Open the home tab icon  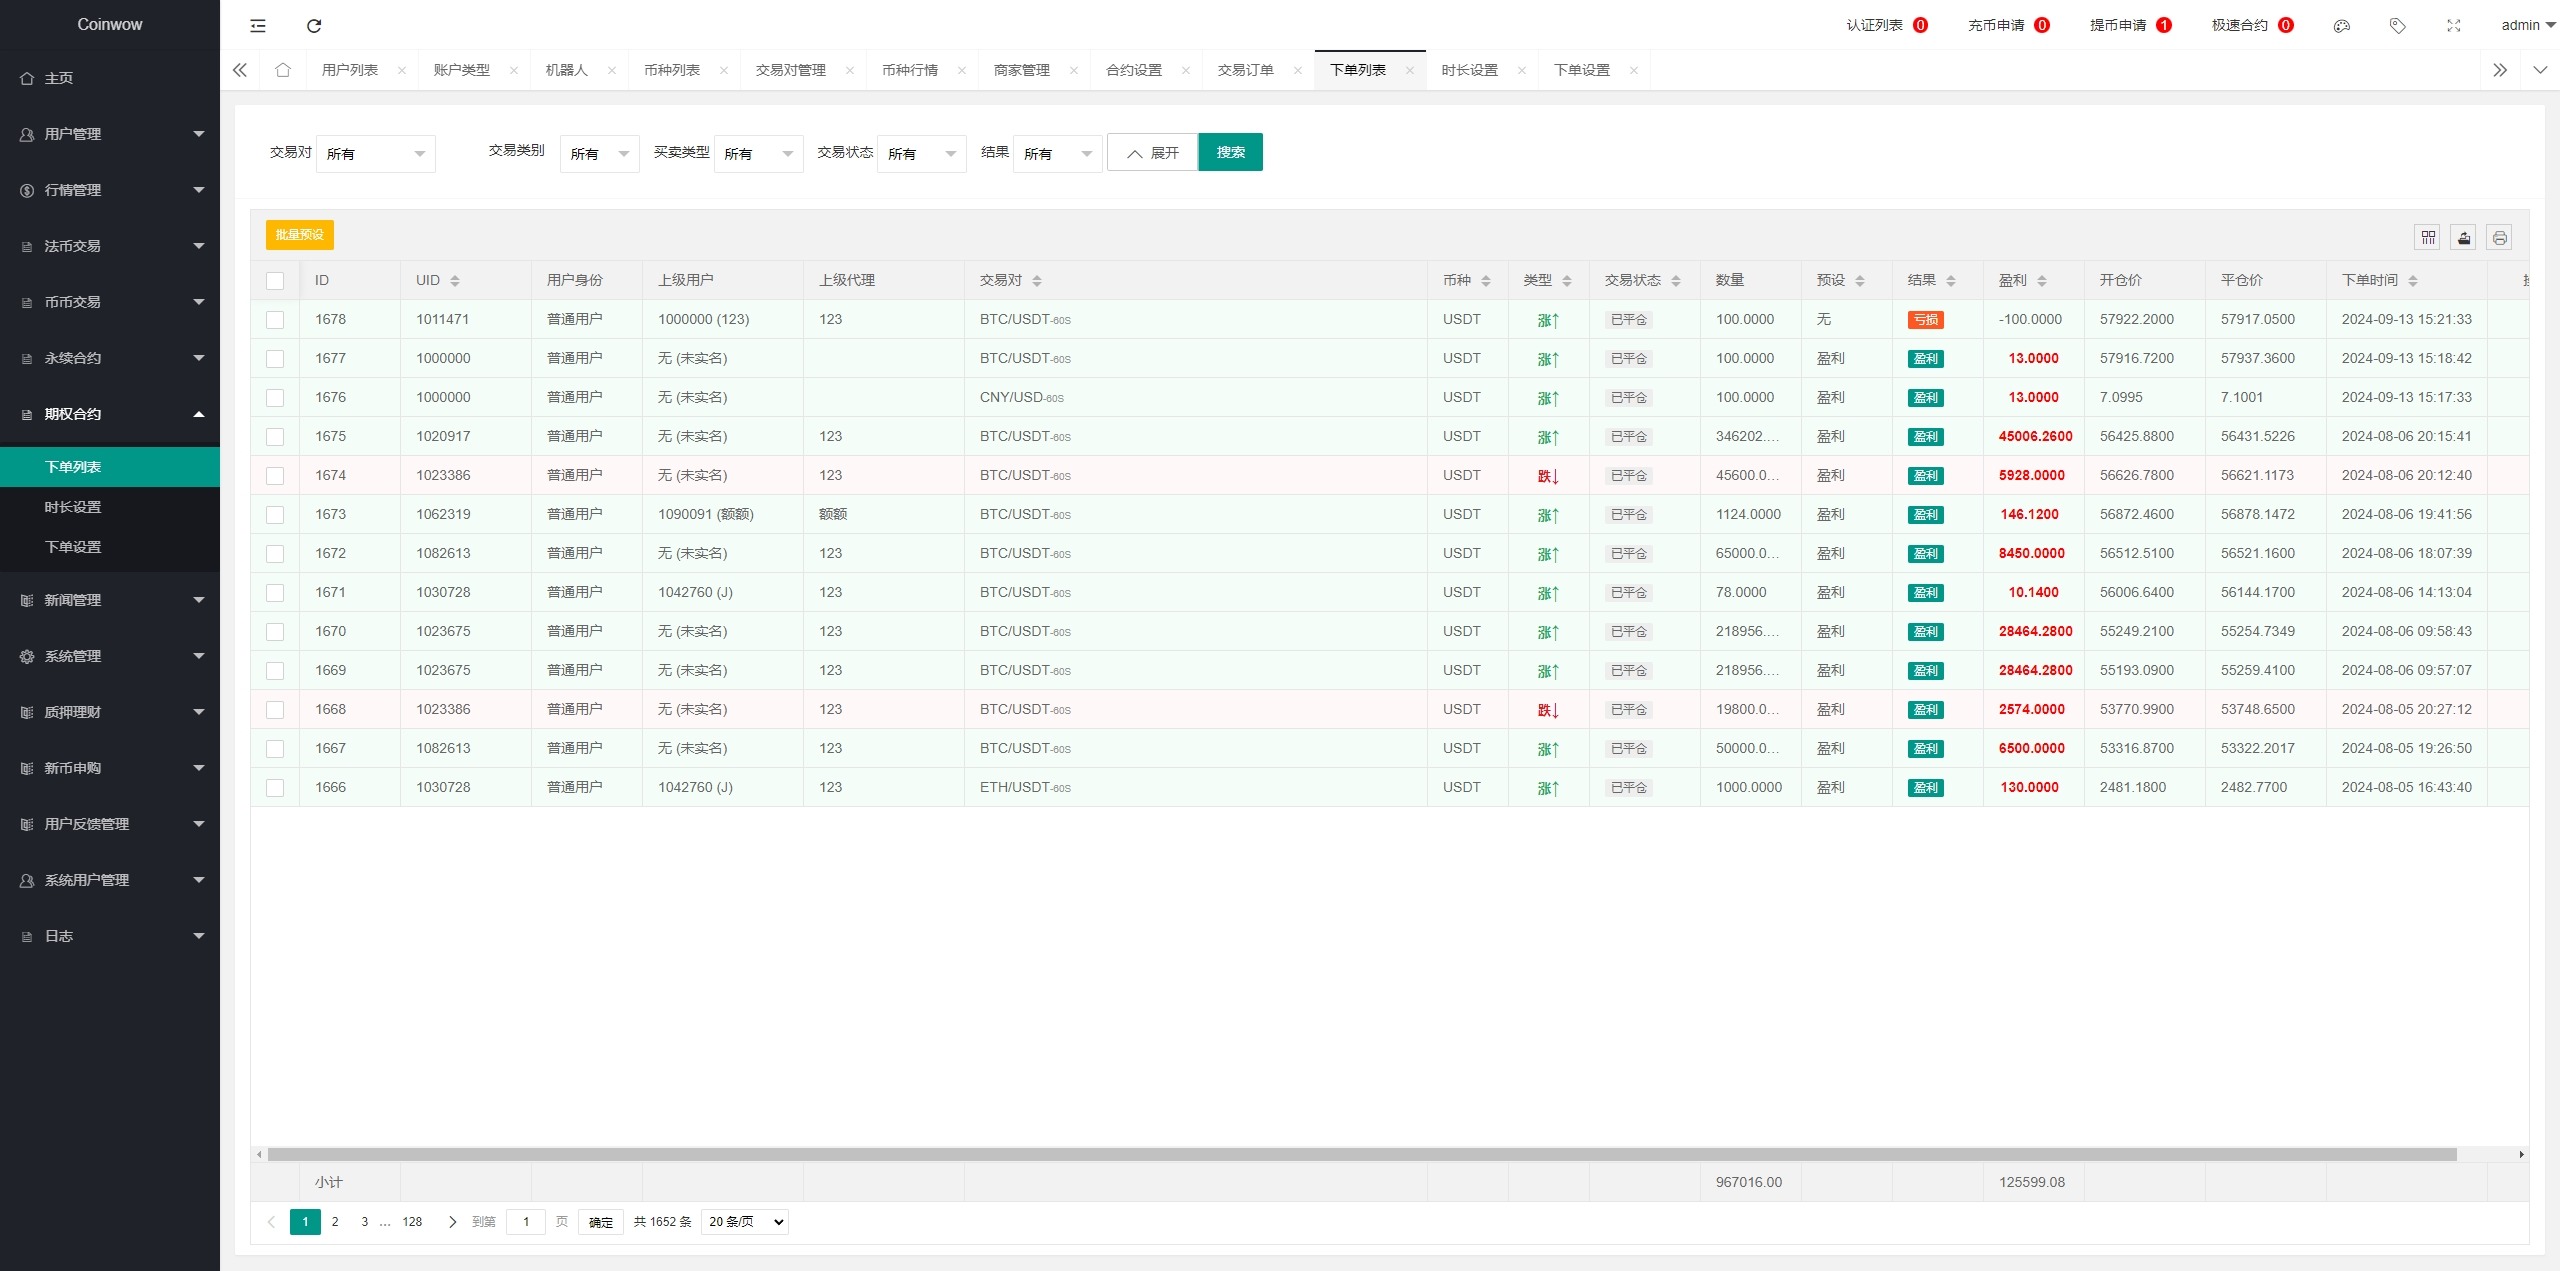283,70
